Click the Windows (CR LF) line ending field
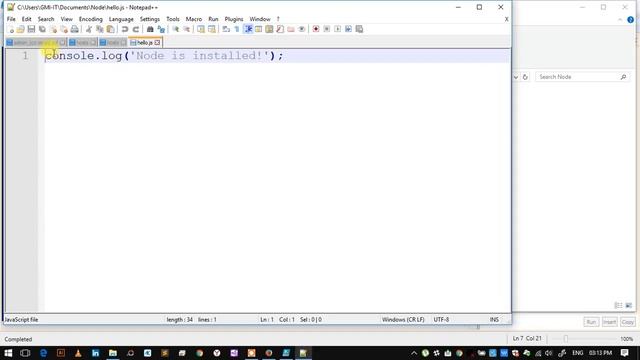This screenshot has height=360, width=640. click(403, 320)
